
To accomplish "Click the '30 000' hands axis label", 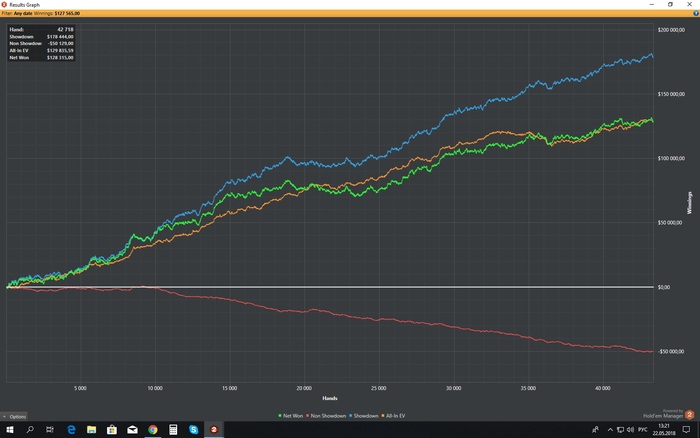I will [x=454, y=388].
